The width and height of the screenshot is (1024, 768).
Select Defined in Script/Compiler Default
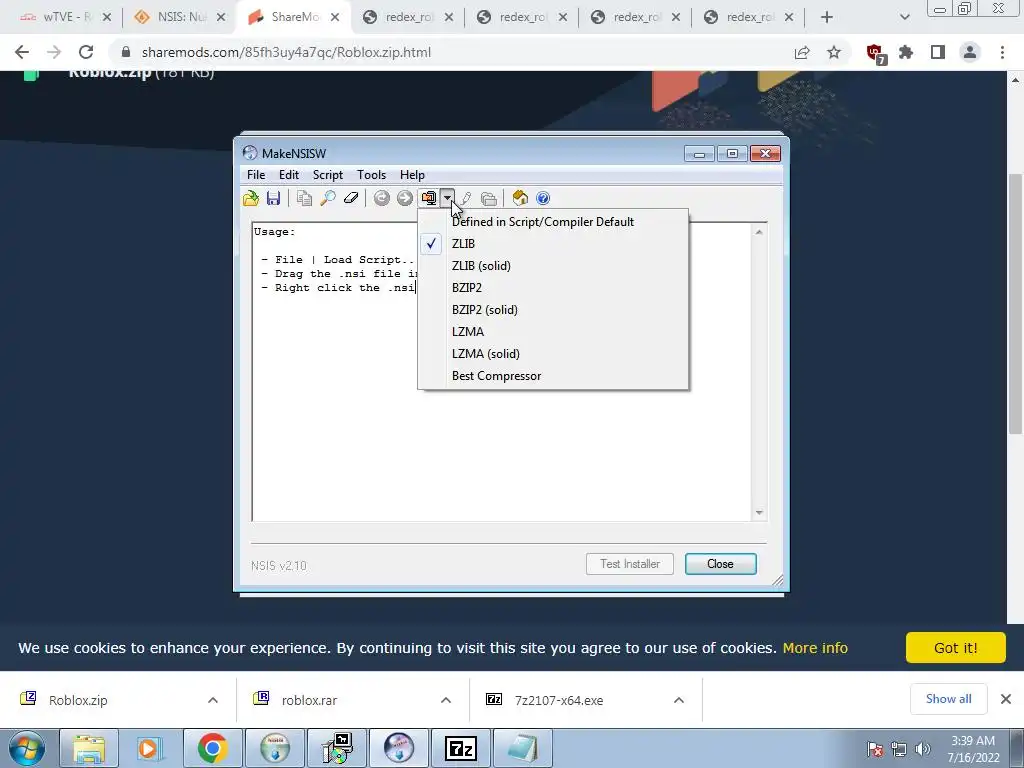tap(553, 222)
